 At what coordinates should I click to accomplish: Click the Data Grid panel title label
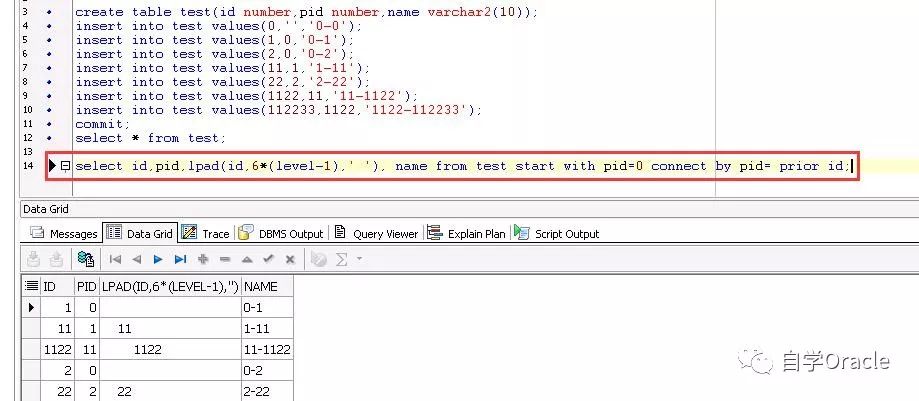tap(45, 209)
